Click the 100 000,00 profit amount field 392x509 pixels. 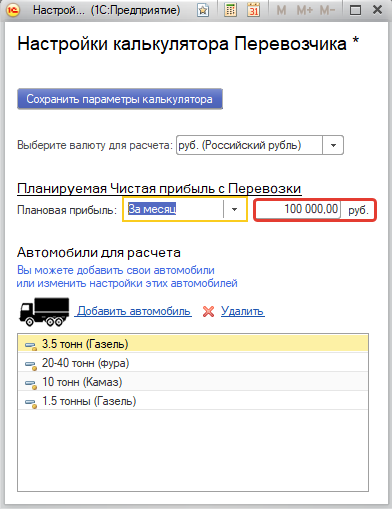tap(298, 209)
